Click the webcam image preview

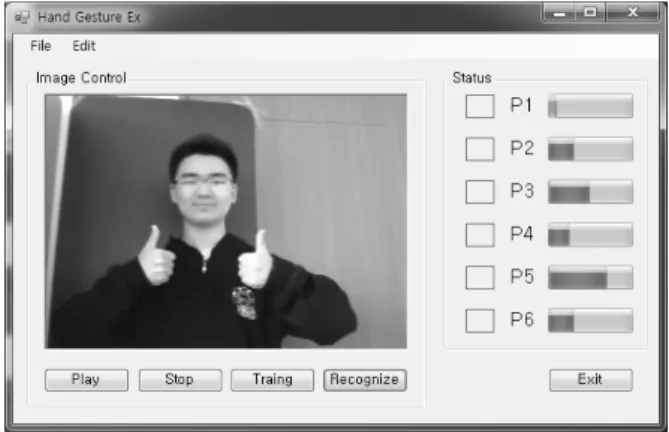[226, 221]
